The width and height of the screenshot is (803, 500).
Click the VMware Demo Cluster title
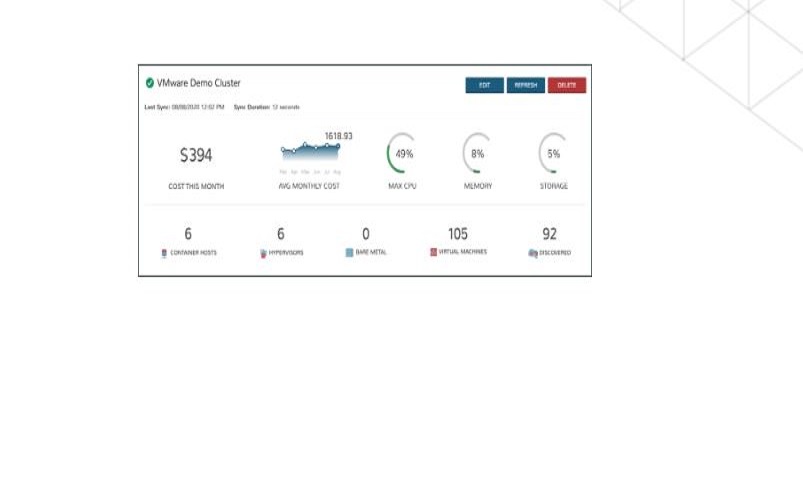click(x=198, y=83)
